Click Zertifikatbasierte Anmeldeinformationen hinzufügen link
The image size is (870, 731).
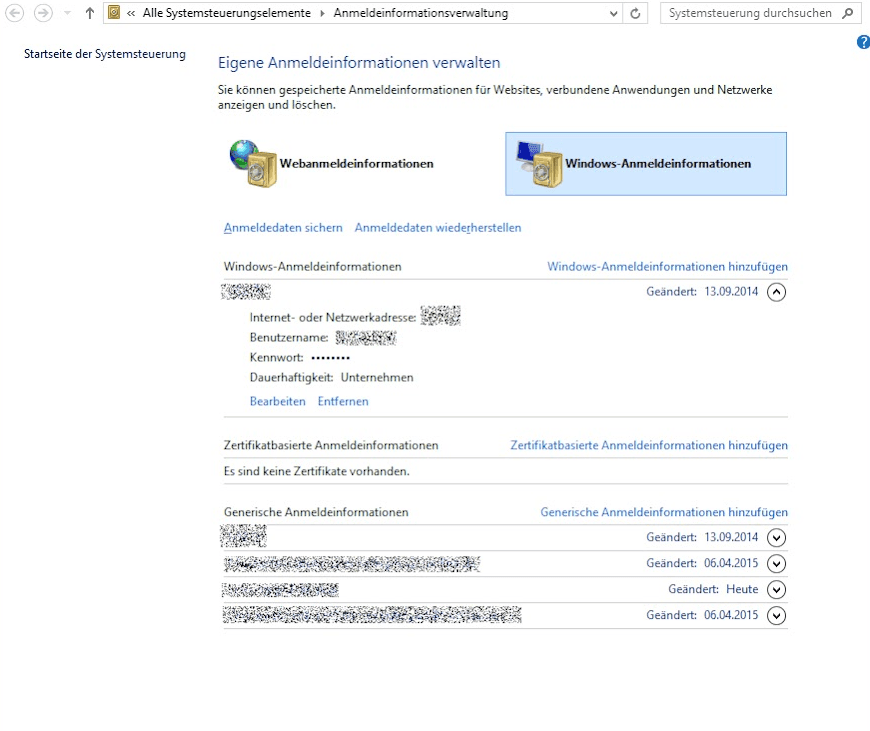click(x=649, y=445)
